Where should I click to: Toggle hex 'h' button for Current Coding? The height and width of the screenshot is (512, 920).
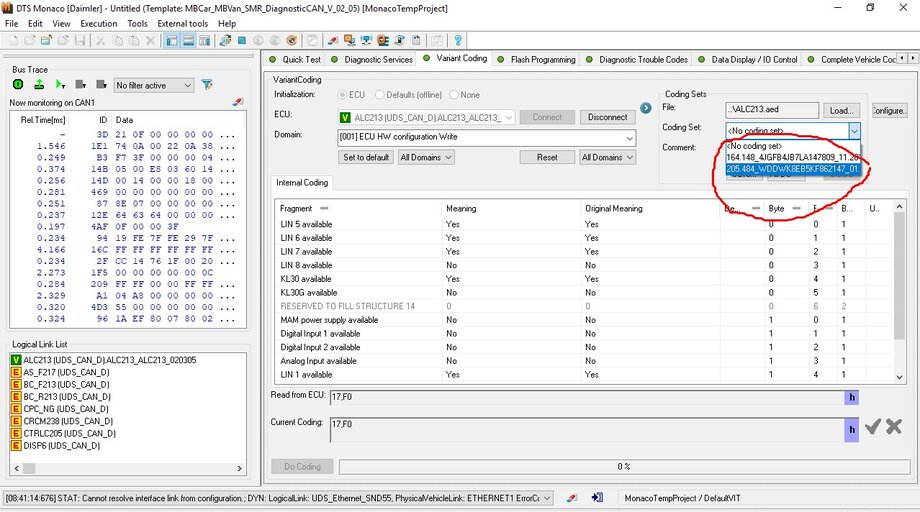[852, 430]
